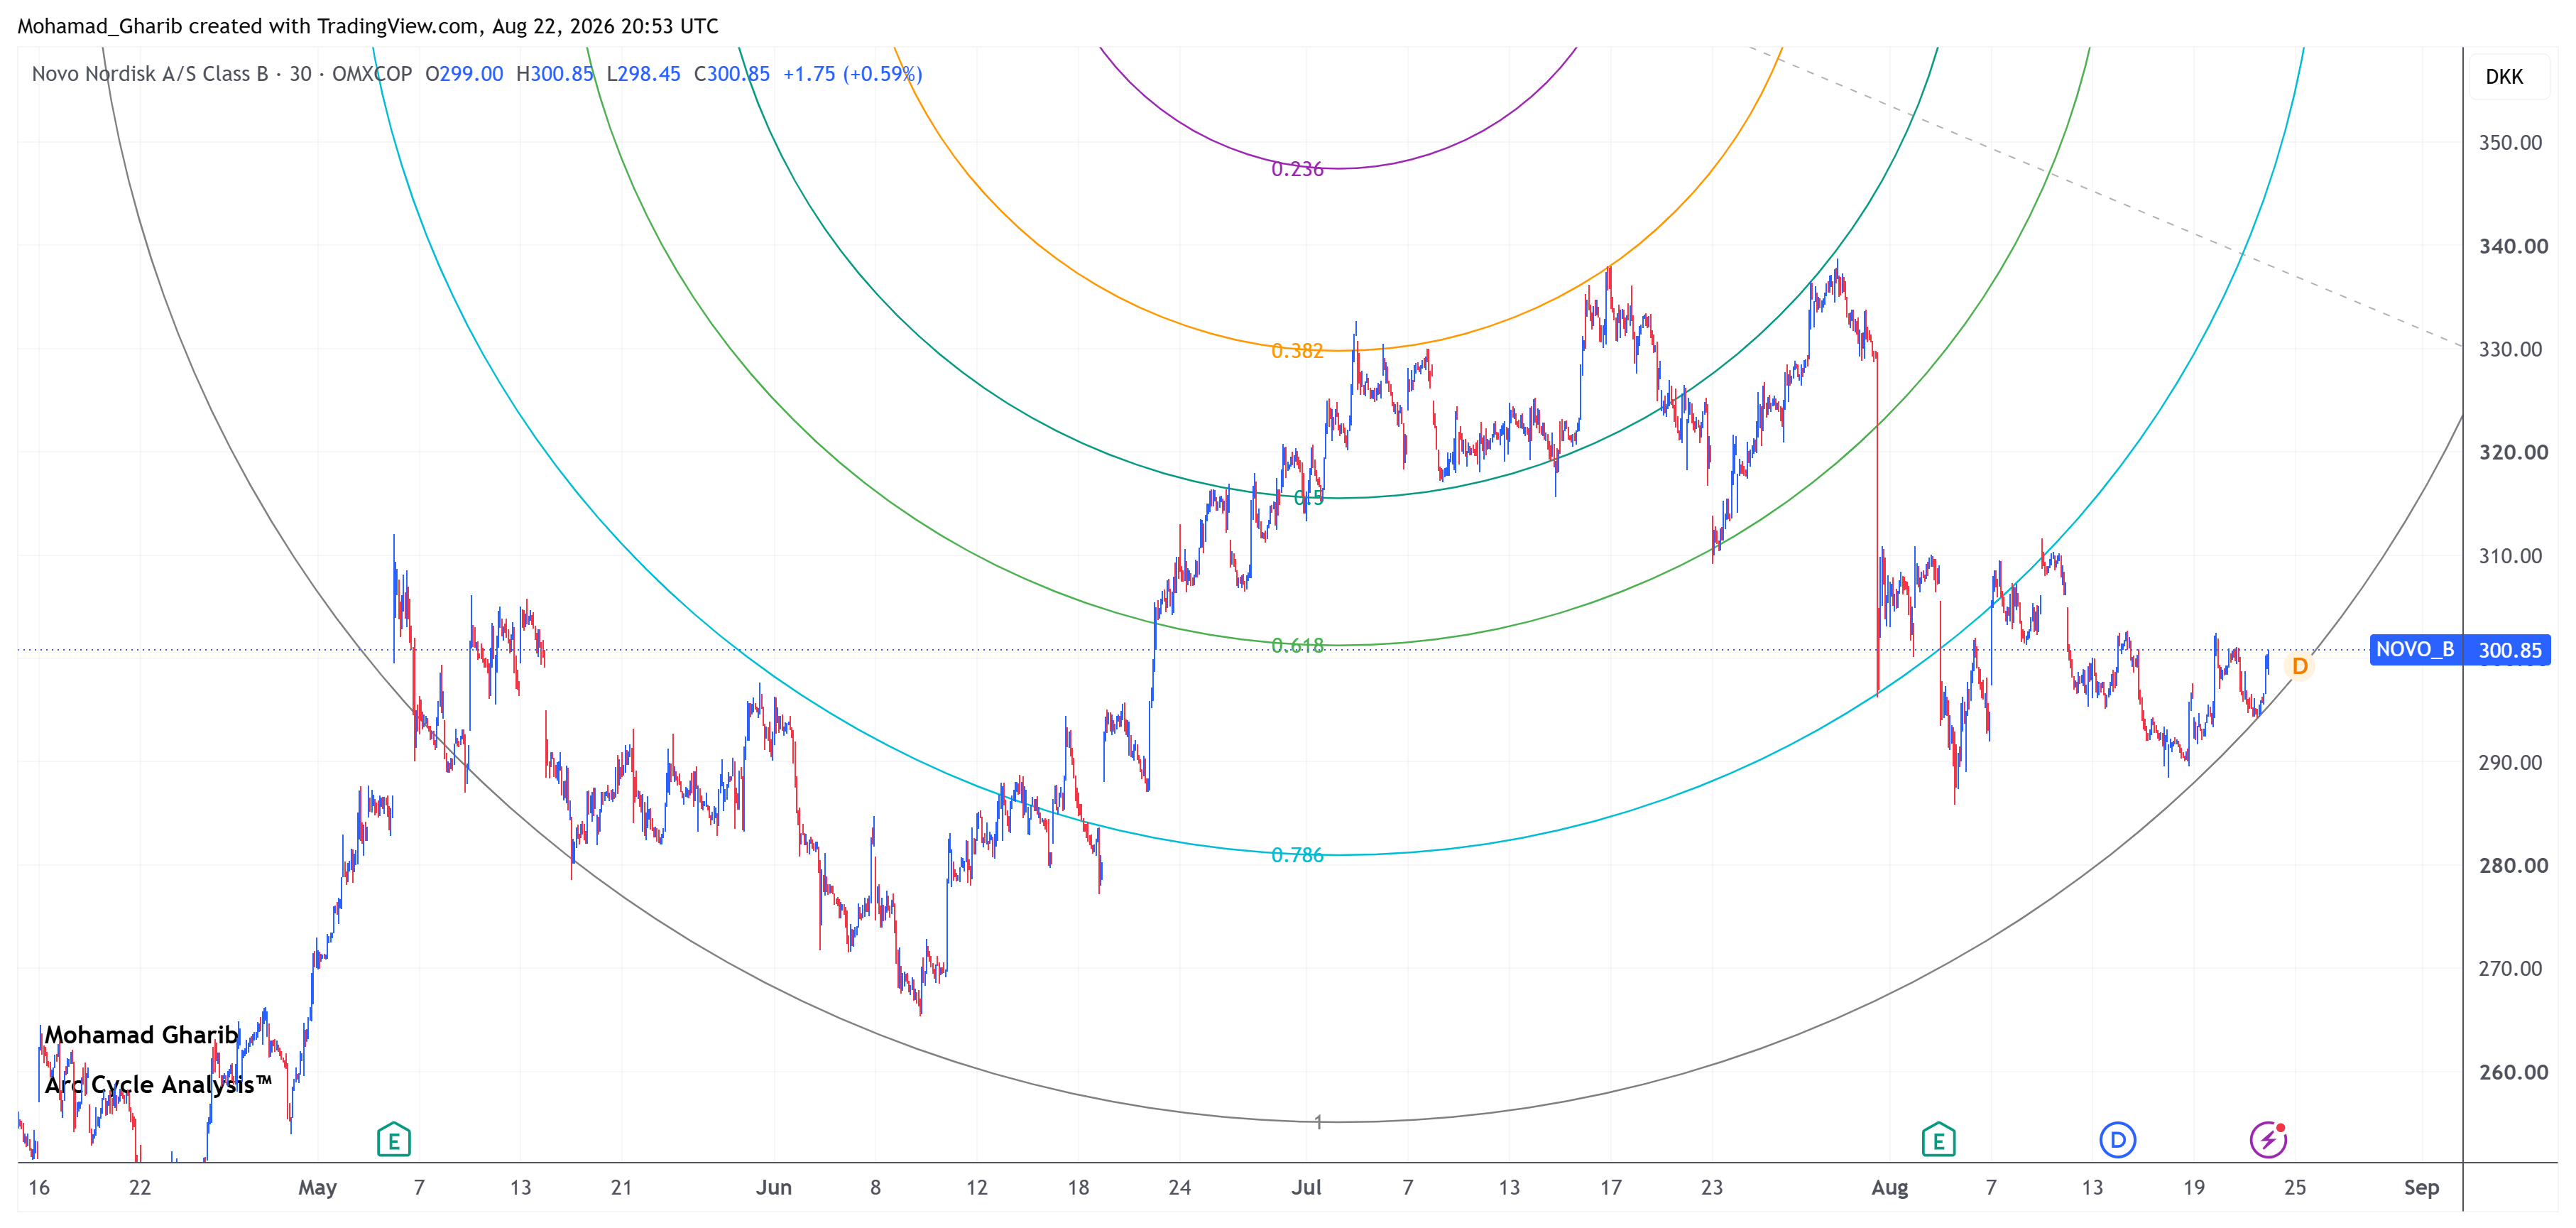This screenshot has height=1228, width=2576.
Task: Click the NOVO_B symbol price tag
Action: [2415, 650]
